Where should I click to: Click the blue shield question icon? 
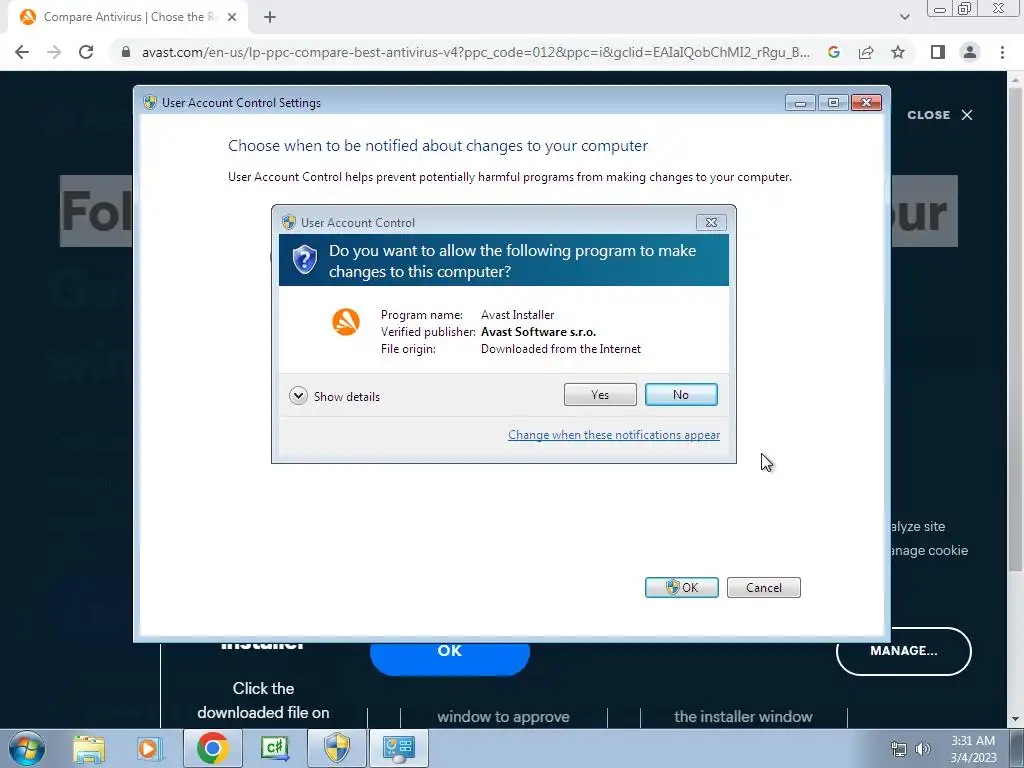pyautogui.click(x=304, y=260)
